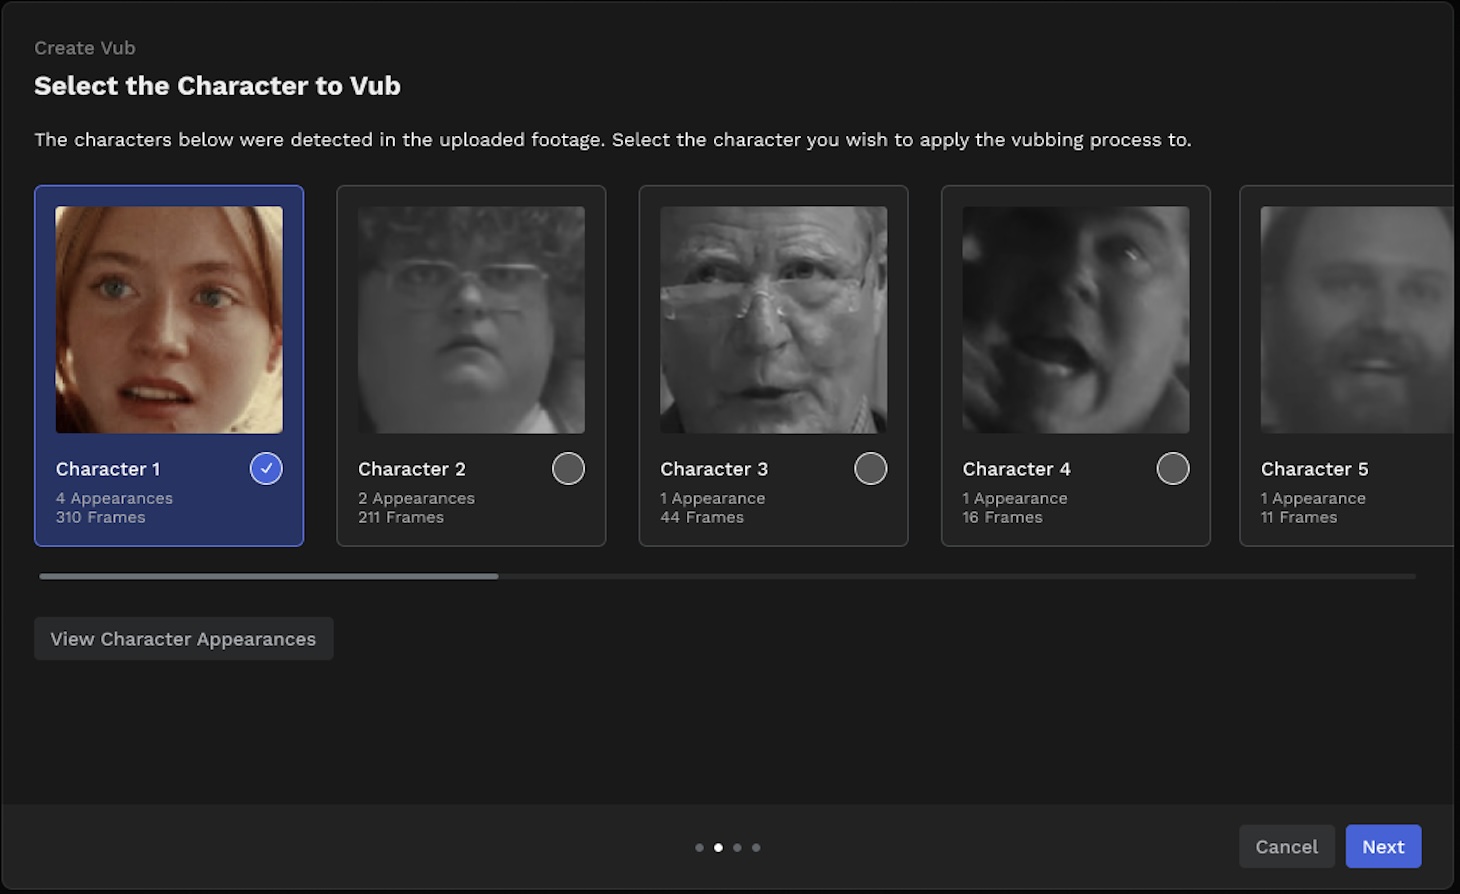Click the horizontal character list scrollbar
Viewport: 1460px width, 894px height.
coord(269,576)
